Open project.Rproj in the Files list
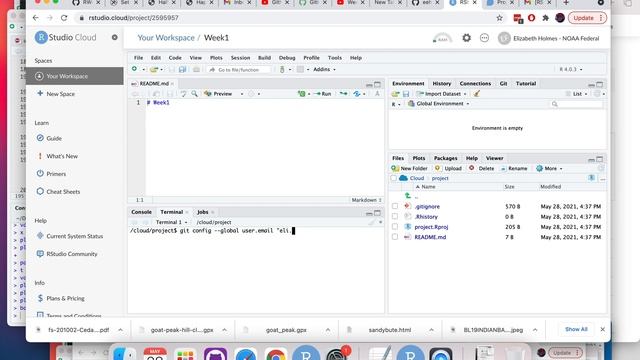 (431, 227)
